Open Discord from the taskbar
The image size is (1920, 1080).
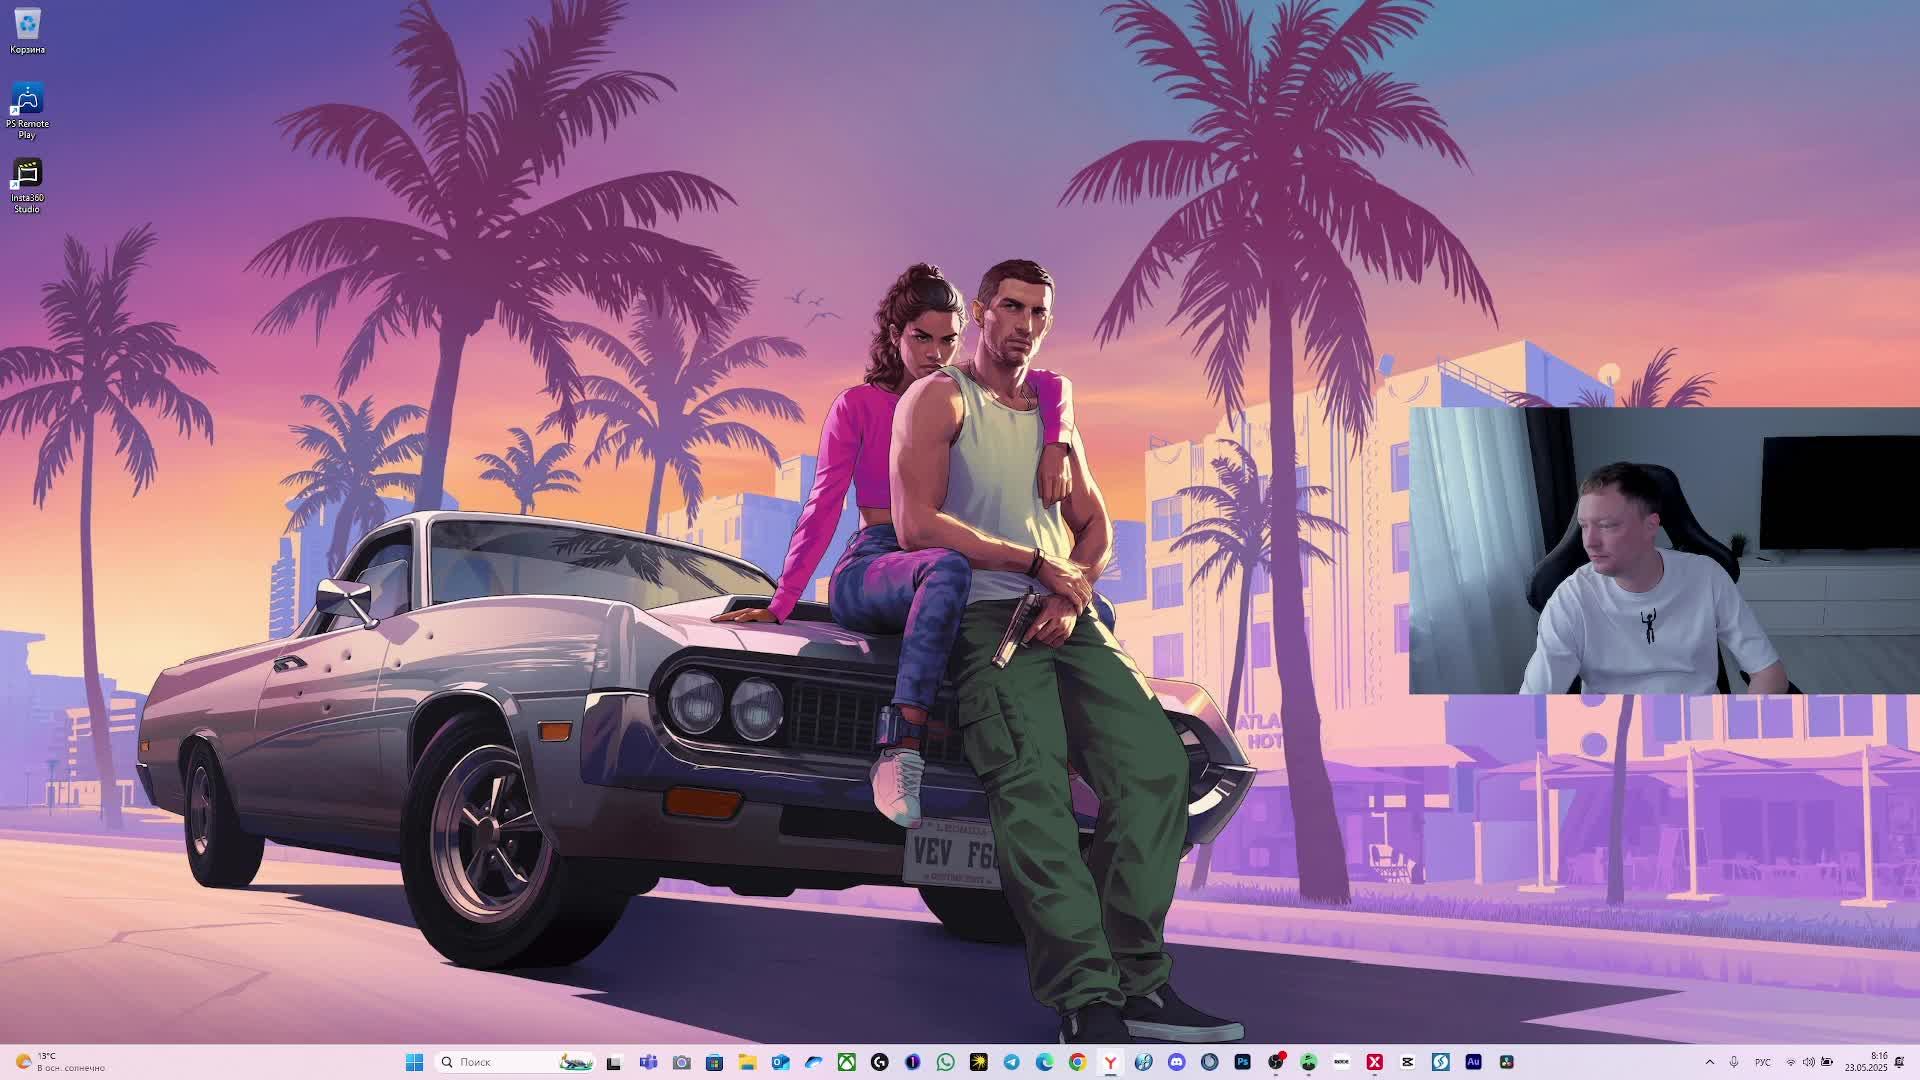pos(1176,1062)
